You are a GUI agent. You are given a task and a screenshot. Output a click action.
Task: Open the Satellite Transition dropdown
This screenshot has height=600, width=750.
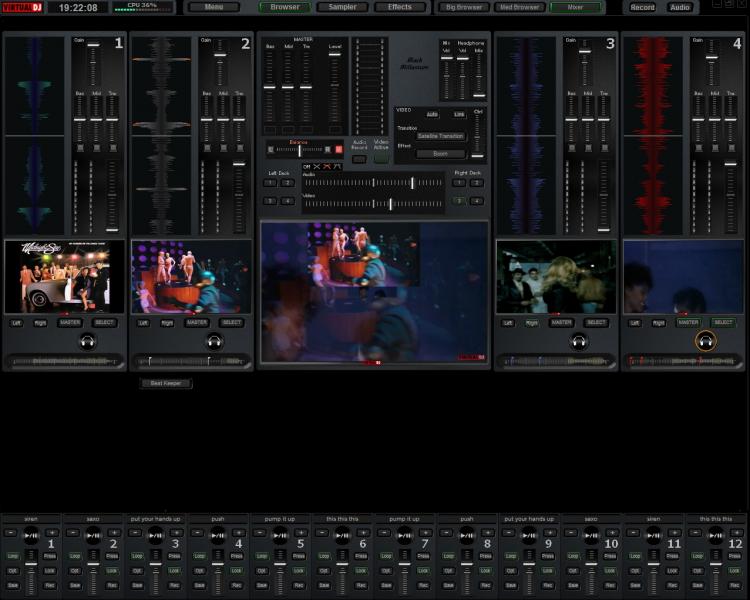coord(440,136)
